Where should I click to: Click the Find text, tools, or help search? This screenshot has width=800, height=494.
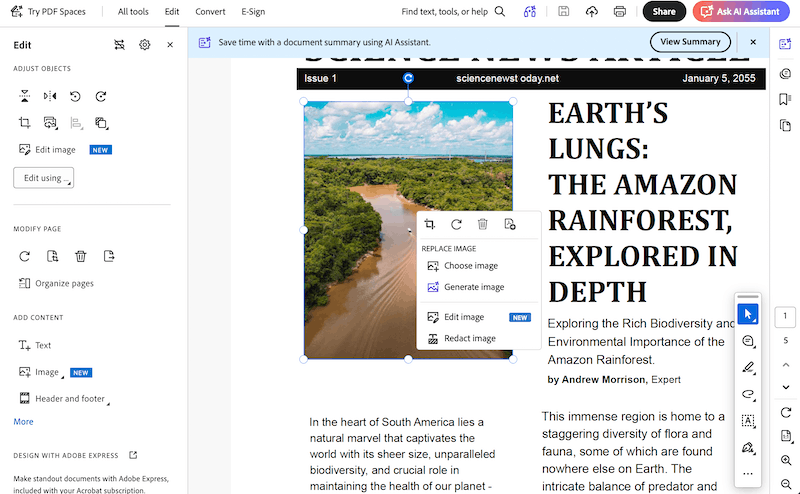click(x=453, y=11)
